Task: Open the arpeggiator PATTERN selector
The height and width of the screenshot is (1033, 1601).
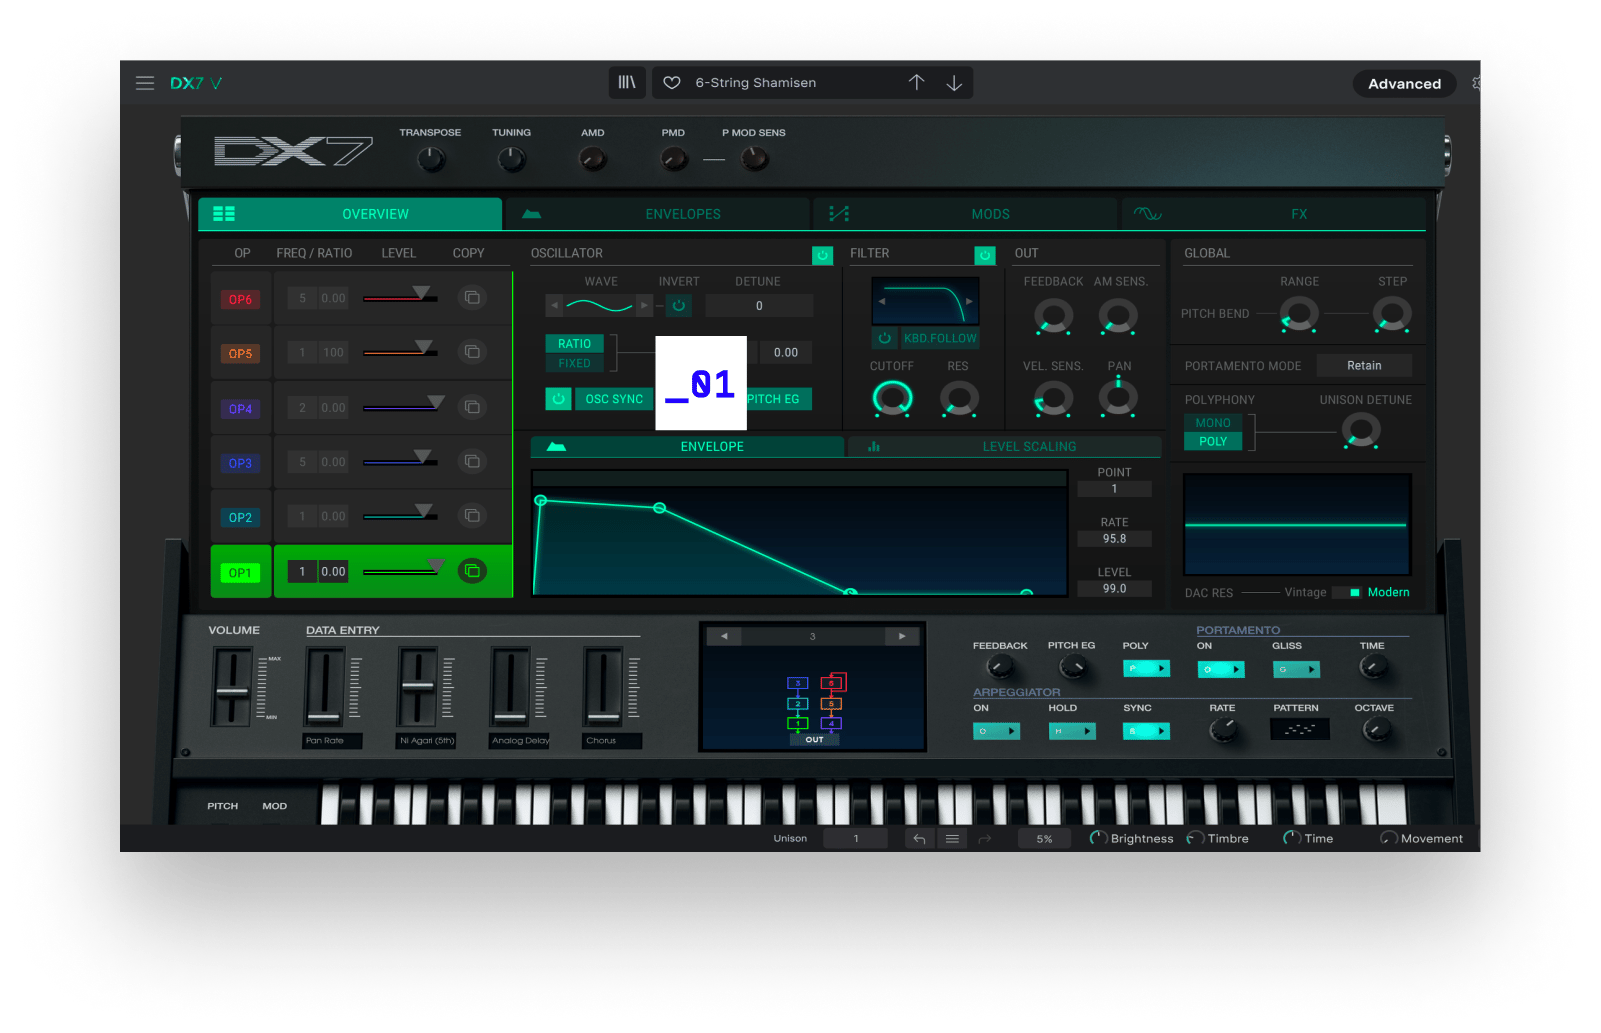Action: tap(1299, 729)
